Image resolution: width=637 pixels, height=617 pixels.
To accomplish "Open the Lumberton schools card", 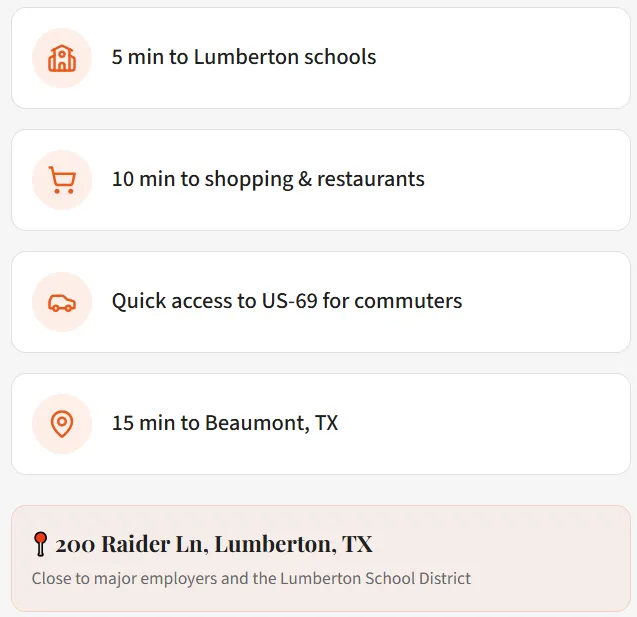I will (321, 58).
